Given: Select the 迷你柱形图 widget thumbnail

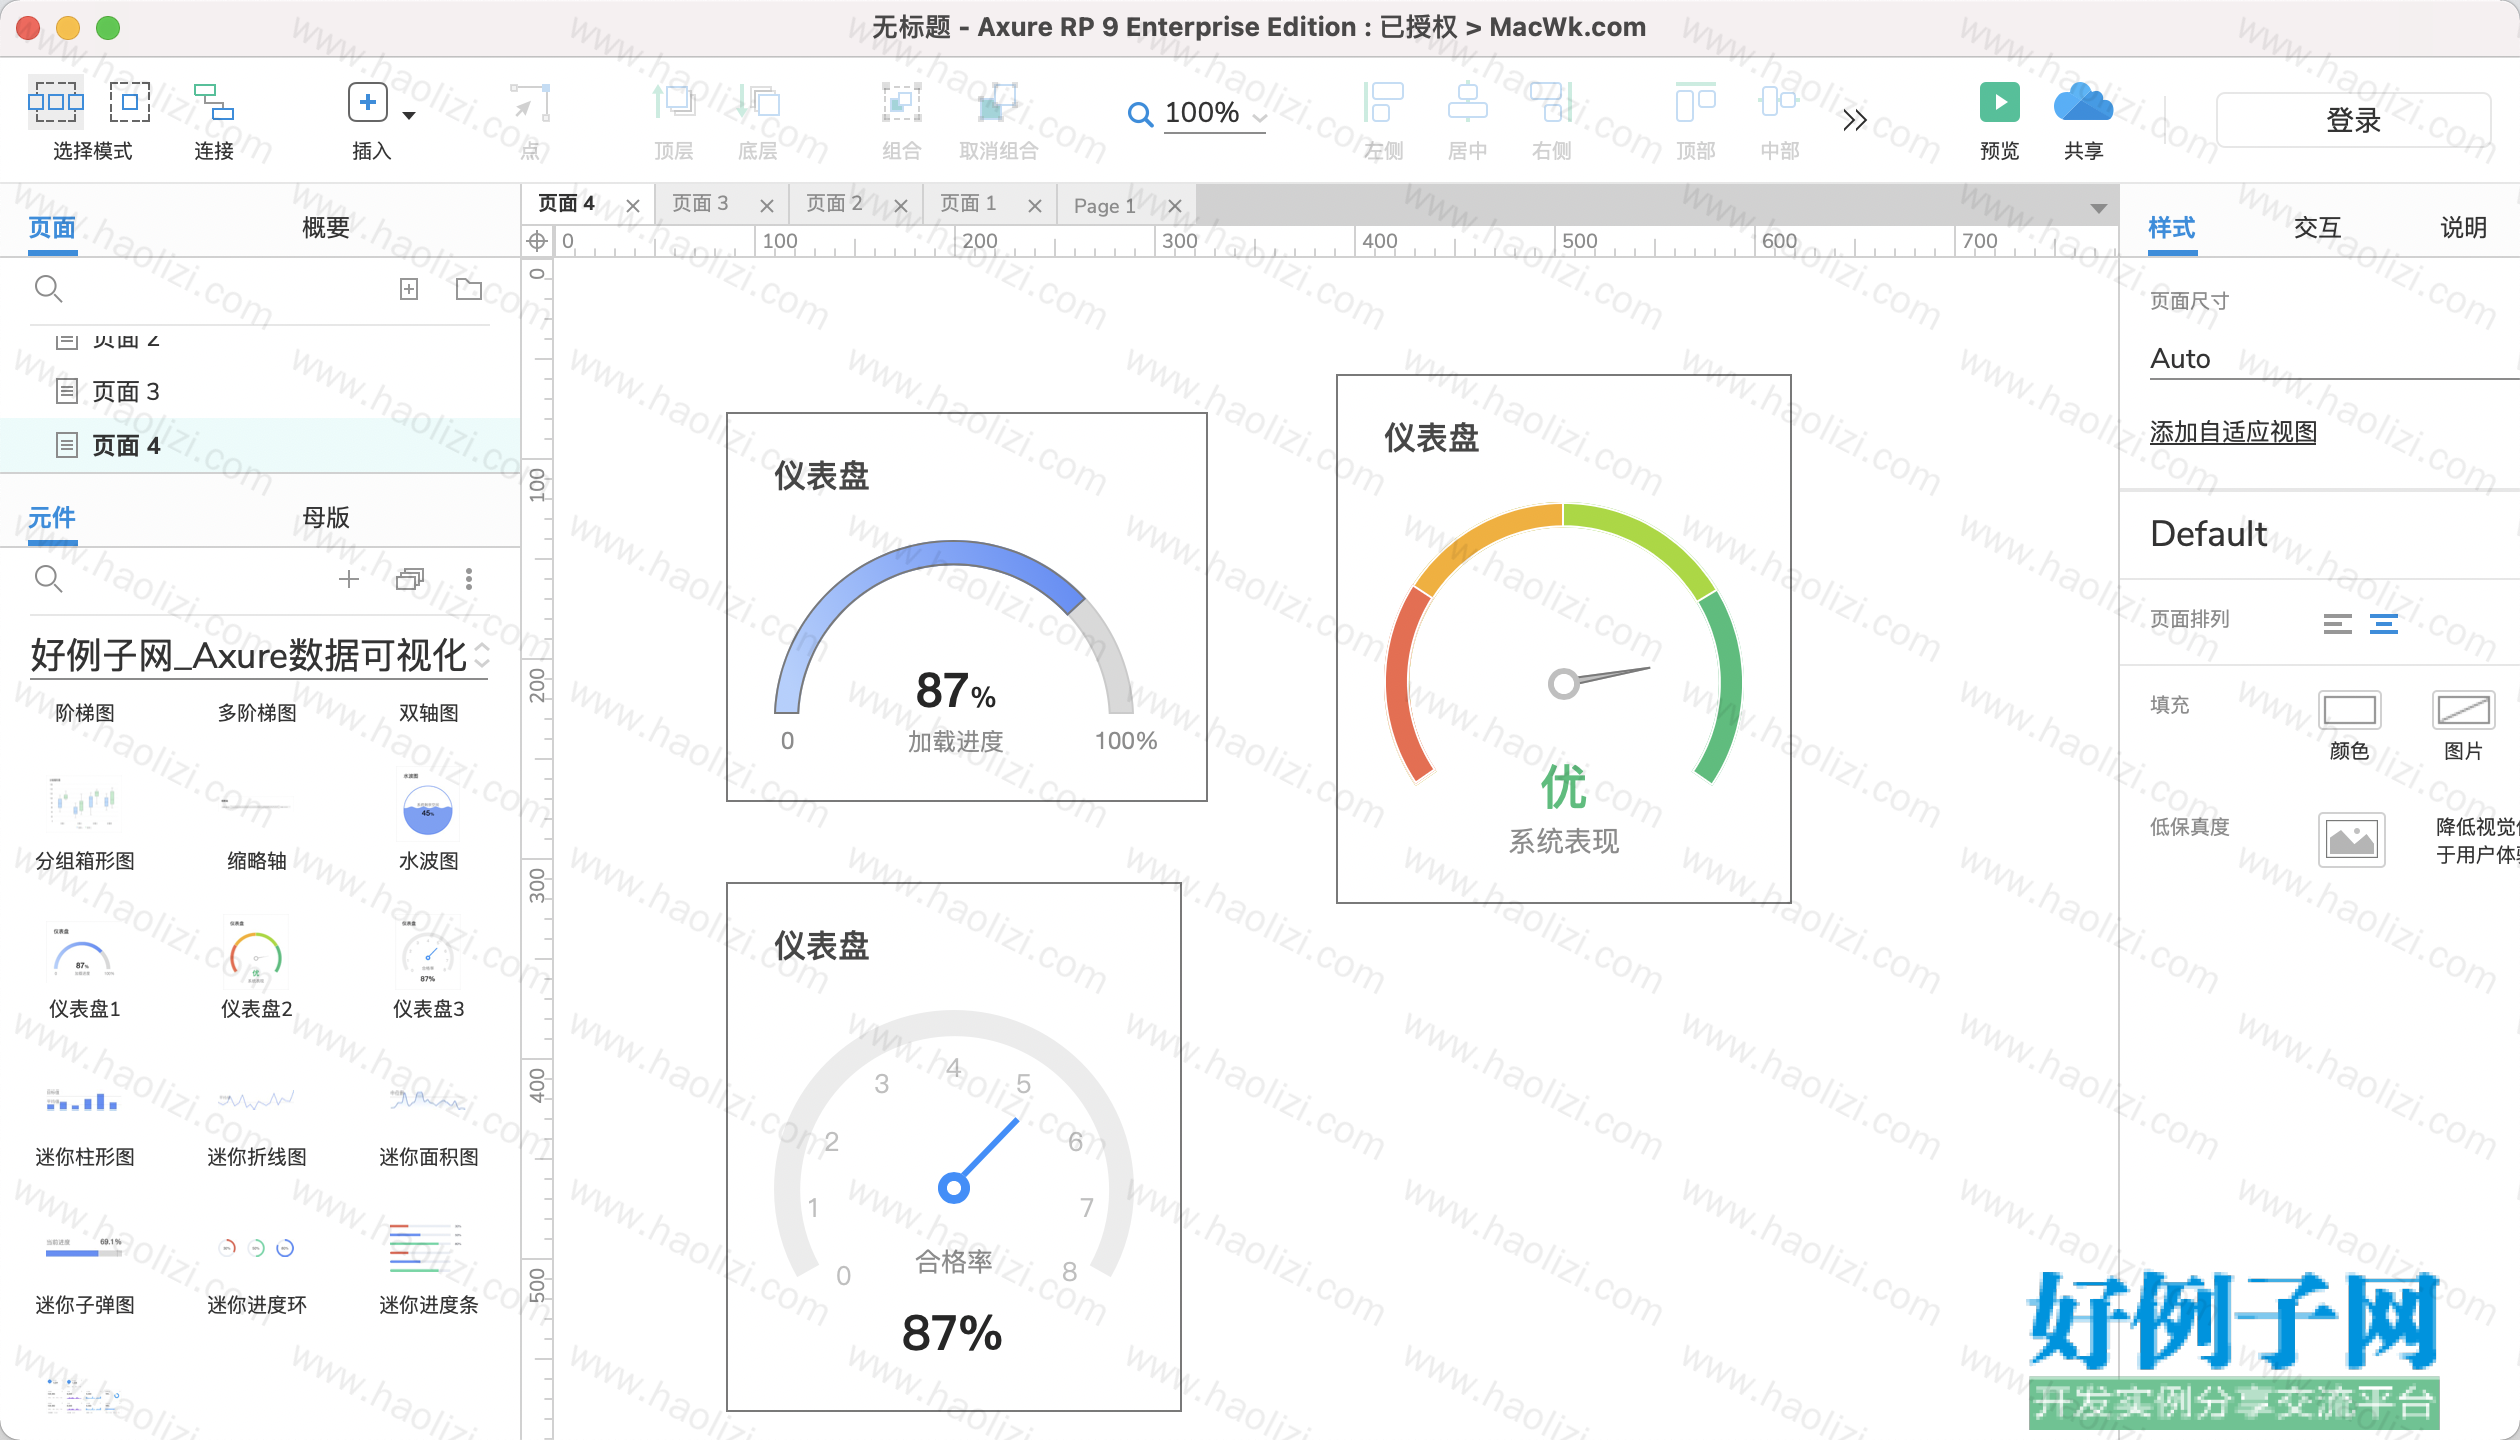Looking at the screenshot, I should 84,1100.
